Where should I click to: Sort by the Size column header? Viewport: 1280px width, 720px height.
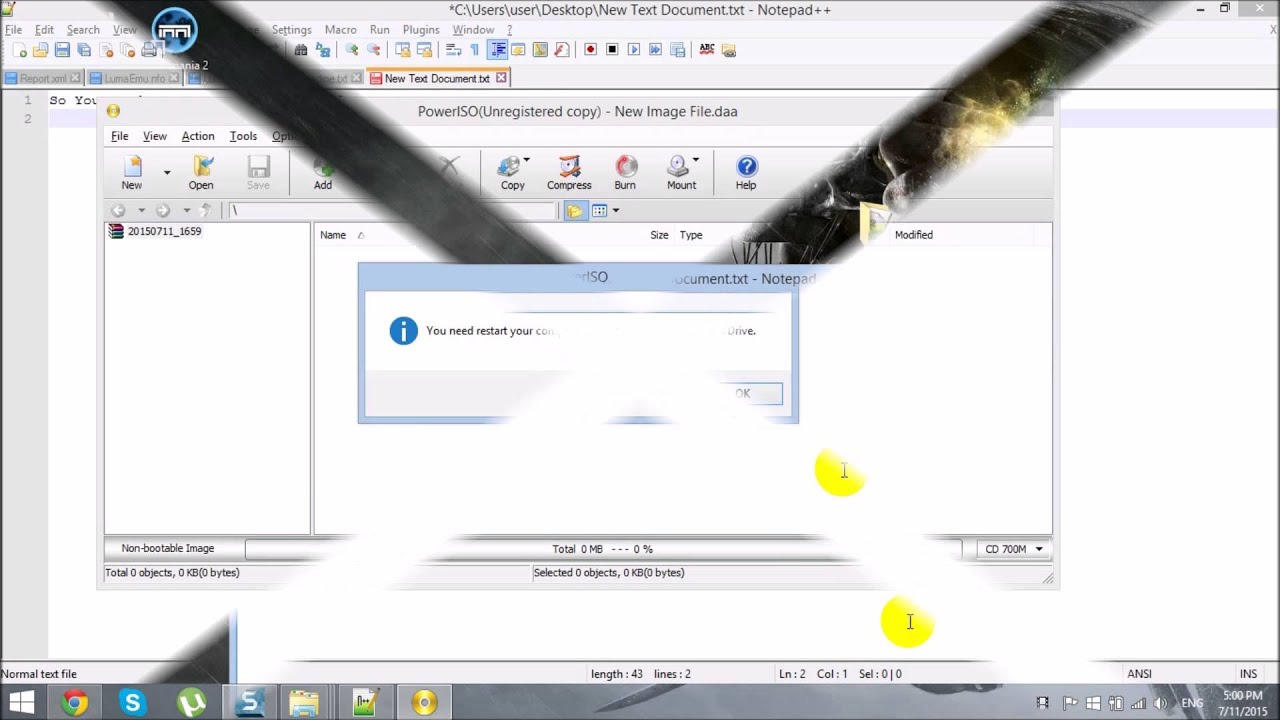point(659,235)
